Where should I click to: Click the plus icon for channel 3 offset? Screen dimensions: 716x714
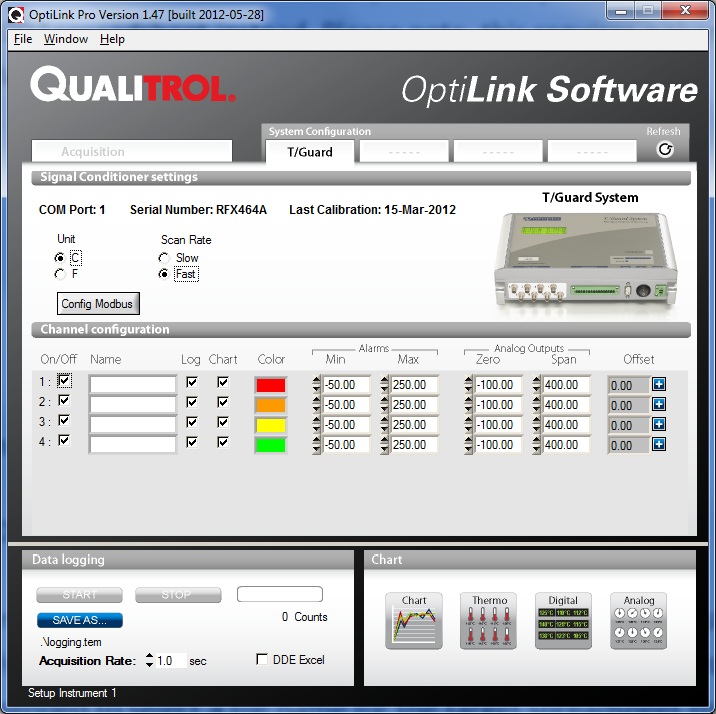[x=659, y=424]
